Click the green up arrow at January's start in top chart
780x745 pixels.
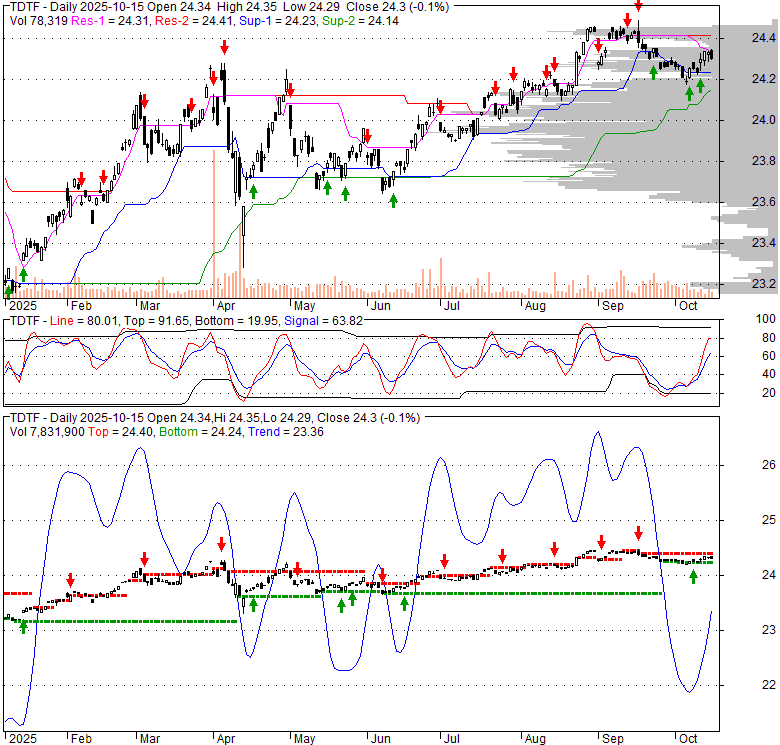pyautogui.click(x=23, y=274)
